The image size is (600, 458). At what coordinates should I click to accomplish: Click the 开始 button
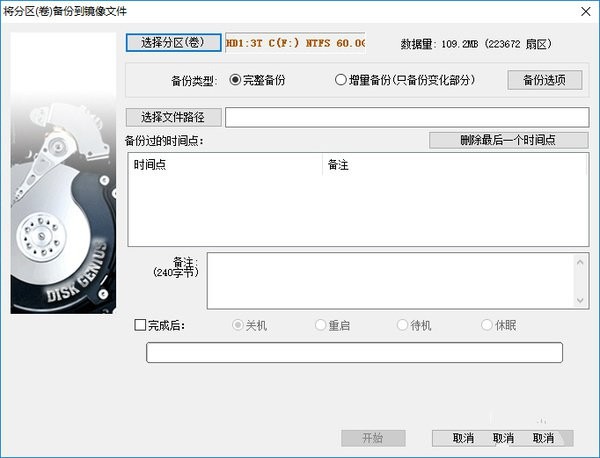click(373, 438)
